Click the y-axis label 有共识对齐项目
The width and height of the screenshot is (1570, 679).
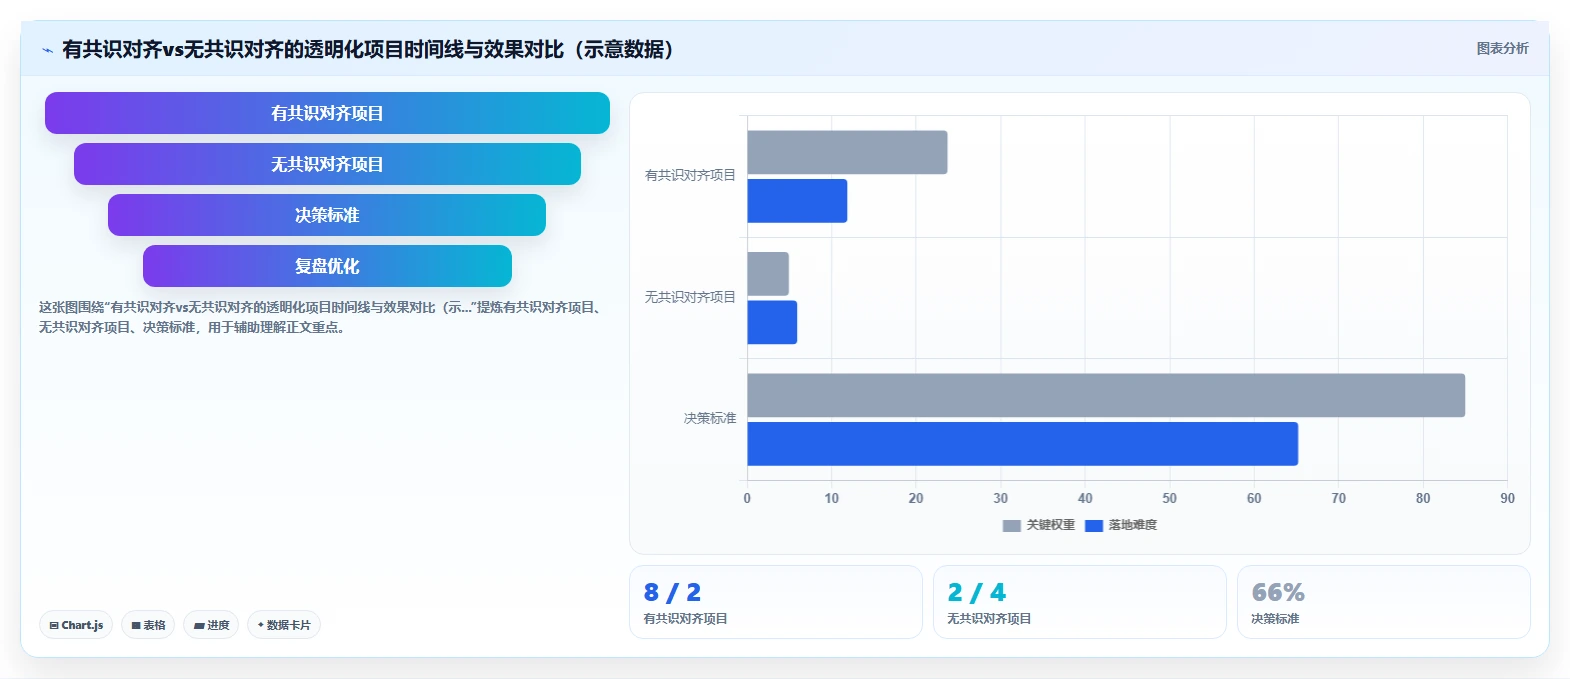pos(690,175)
